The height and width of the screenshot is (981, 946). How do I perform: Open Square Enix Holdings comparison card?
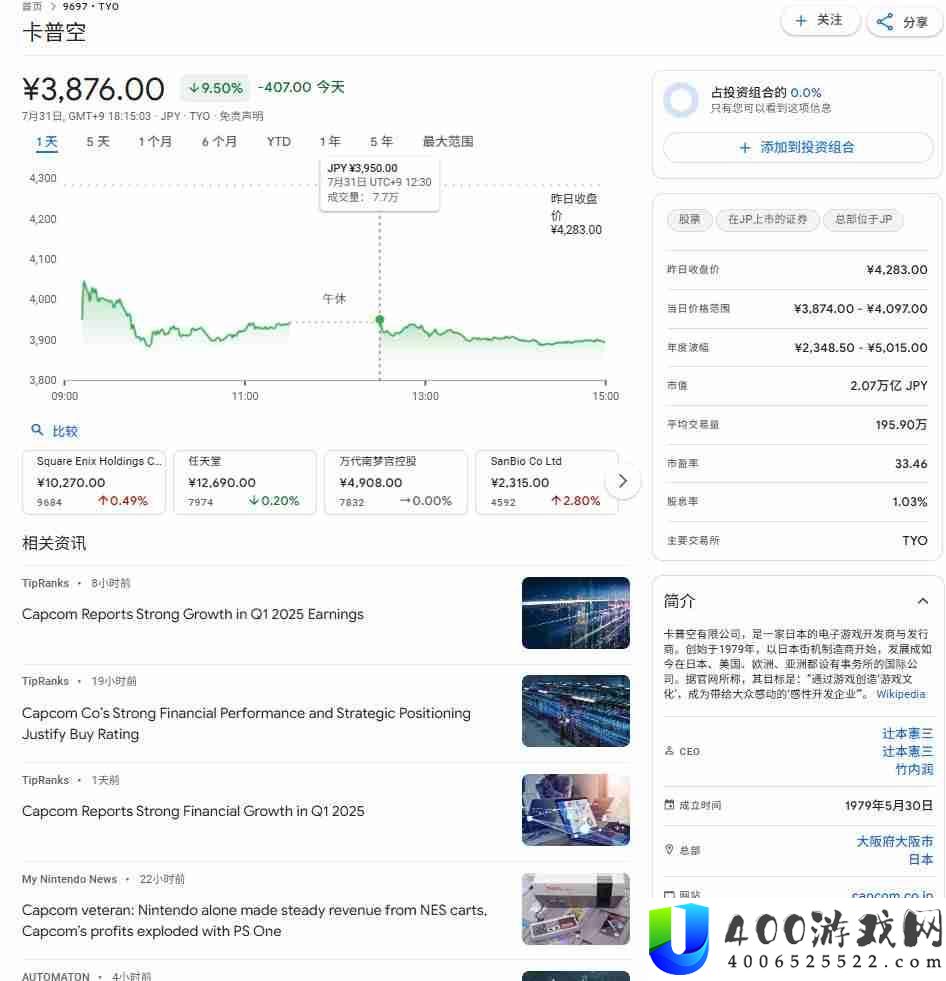(94, 482)
